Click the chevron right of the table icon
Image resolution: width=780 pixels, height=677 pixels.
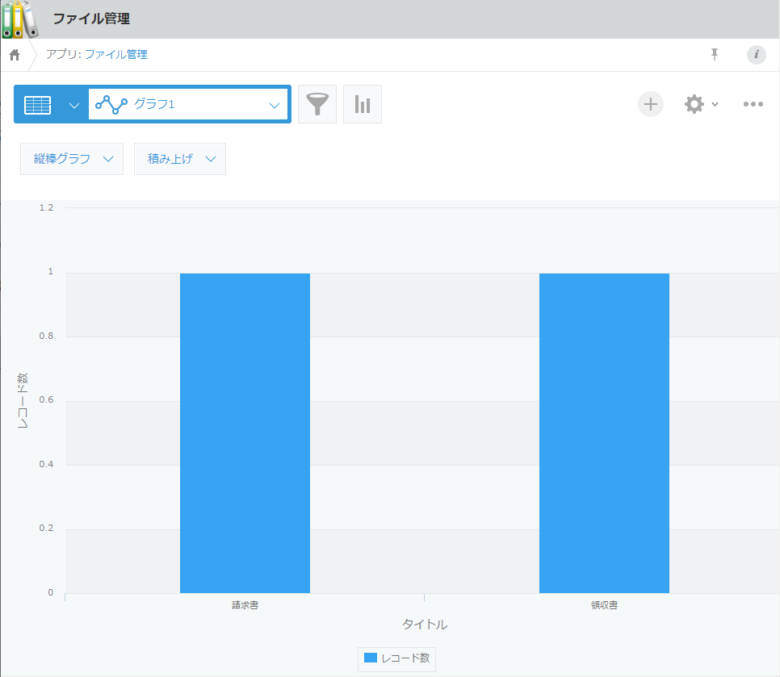tap(74, 104)
